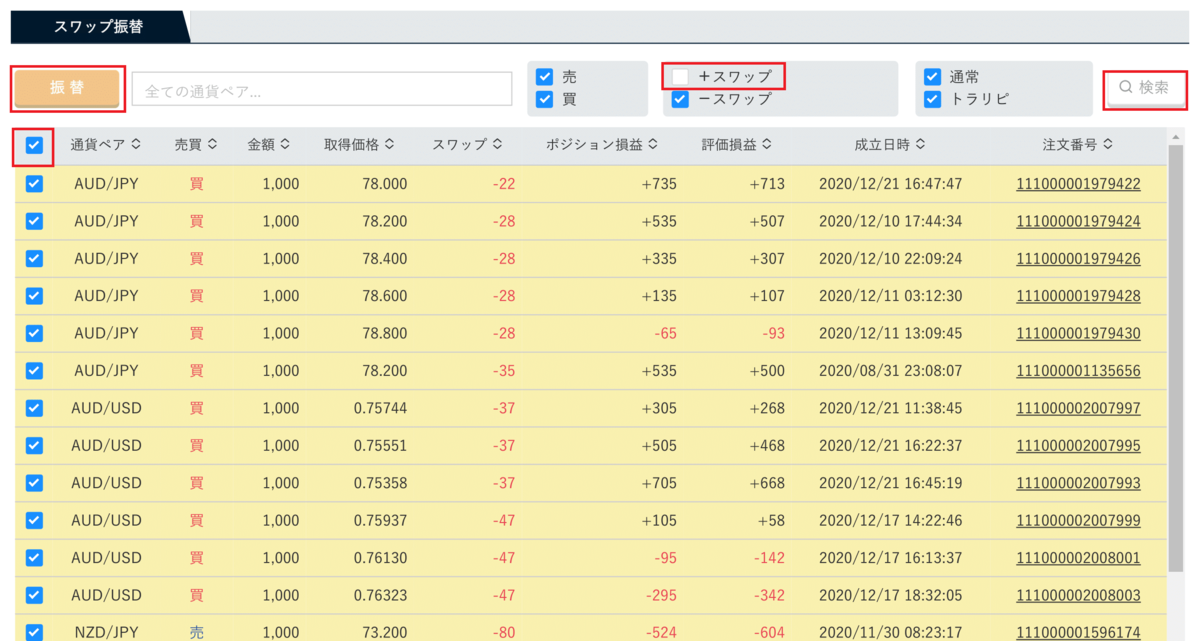Uncheck the row with order 111000002007997
1200x641 pixels.
coord(34,408)
